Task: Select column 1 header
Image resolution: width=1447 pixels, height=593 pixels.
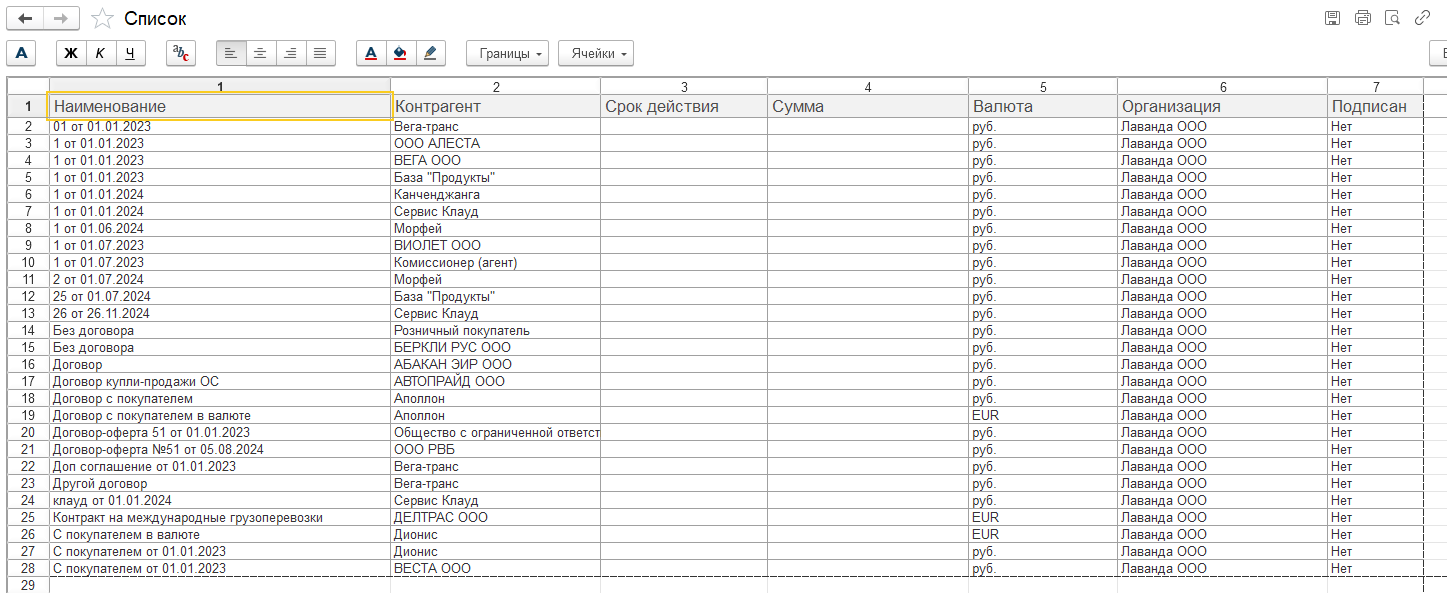Action: click(219, 86)
